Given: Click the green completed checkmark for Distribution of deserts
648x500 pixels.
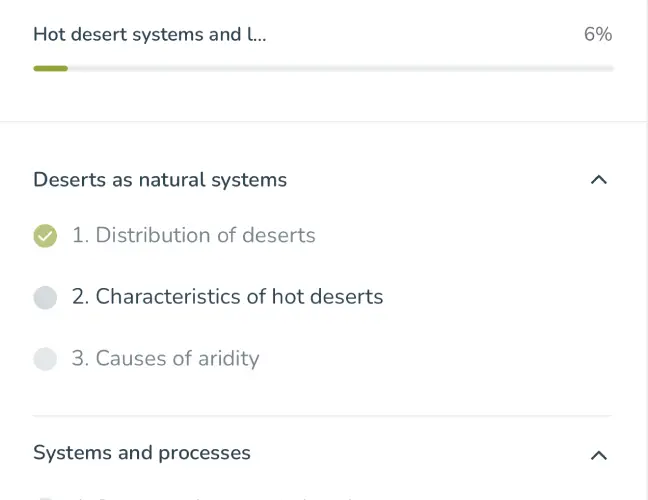Looking at the screenshot, I should (45, 236).
